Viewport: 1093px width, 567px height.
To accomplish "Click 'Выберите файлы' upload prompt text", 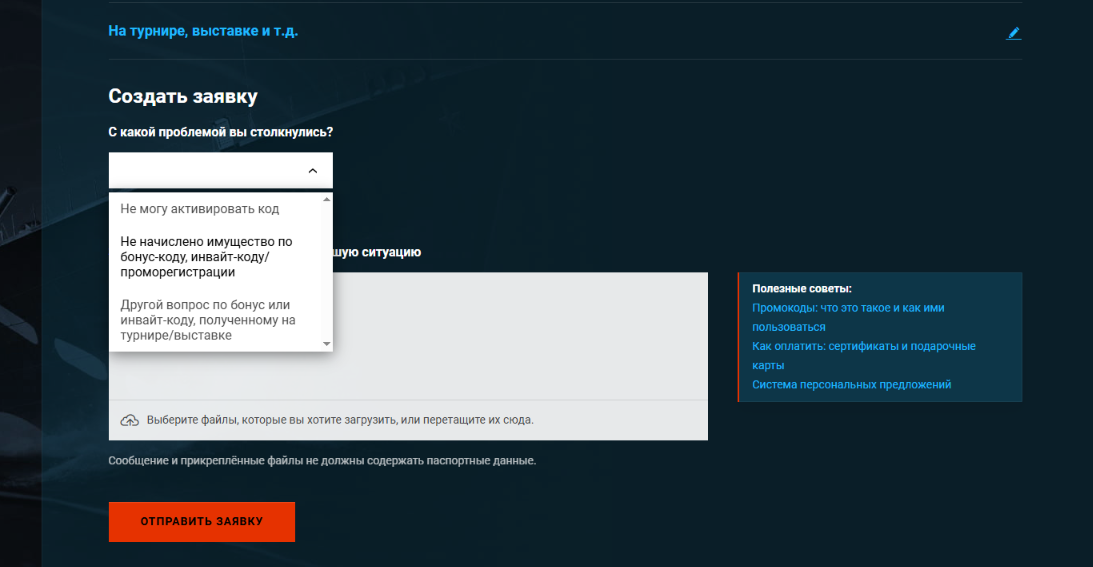I will coord(340,420).
